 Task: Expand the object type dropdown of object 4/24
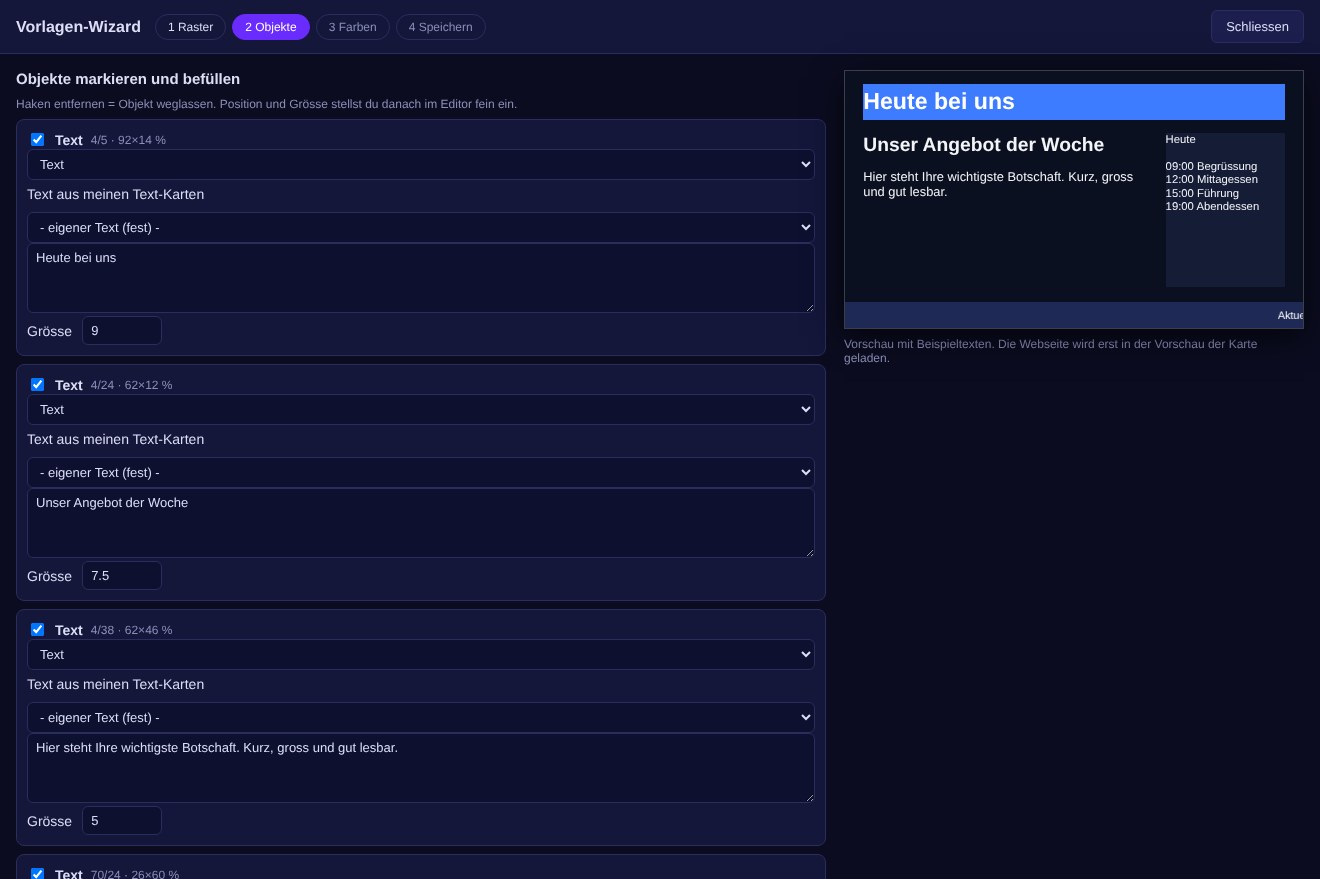click(421, 410)
